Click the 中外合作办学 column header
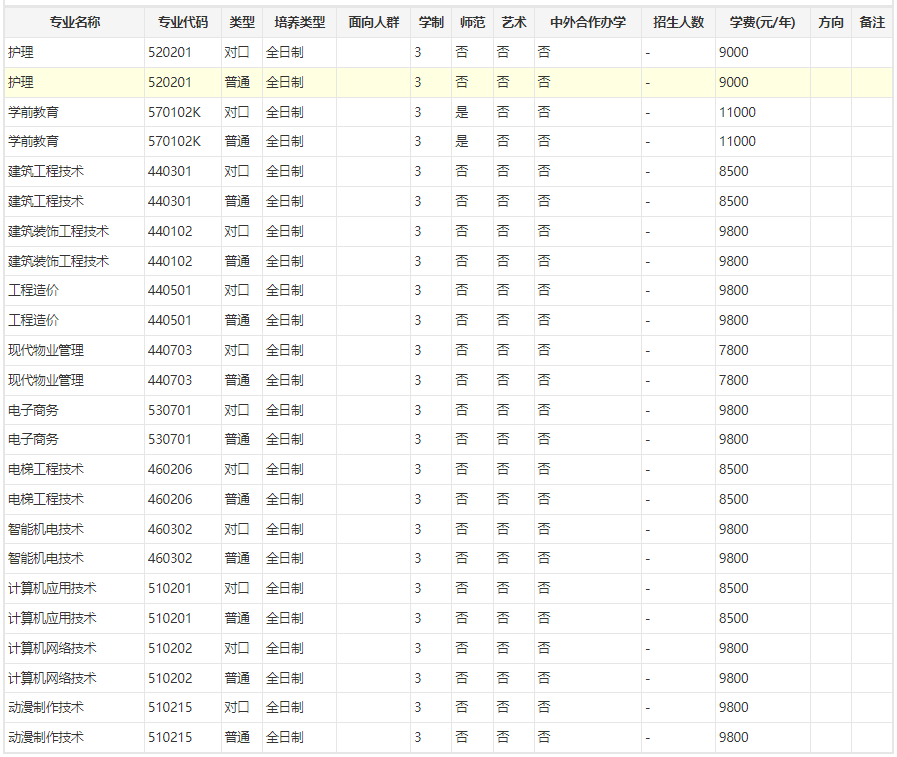 [588, 22]
